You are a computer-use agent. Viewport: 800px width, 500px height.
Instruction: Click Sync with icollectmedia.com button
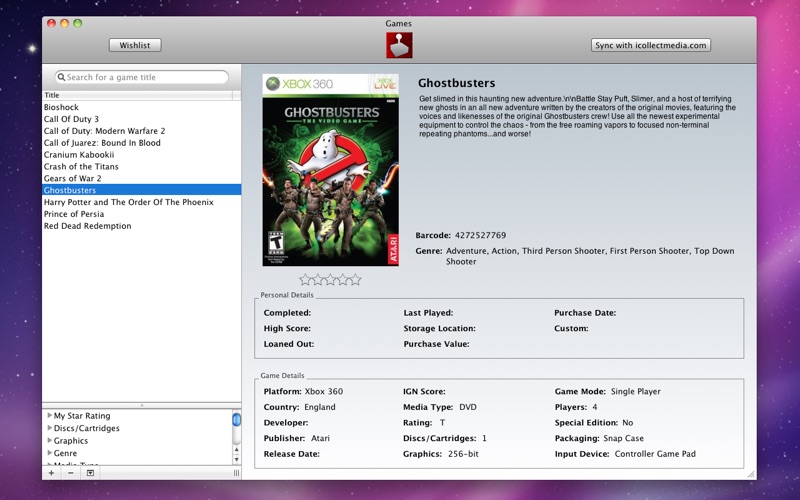point(651,45)
